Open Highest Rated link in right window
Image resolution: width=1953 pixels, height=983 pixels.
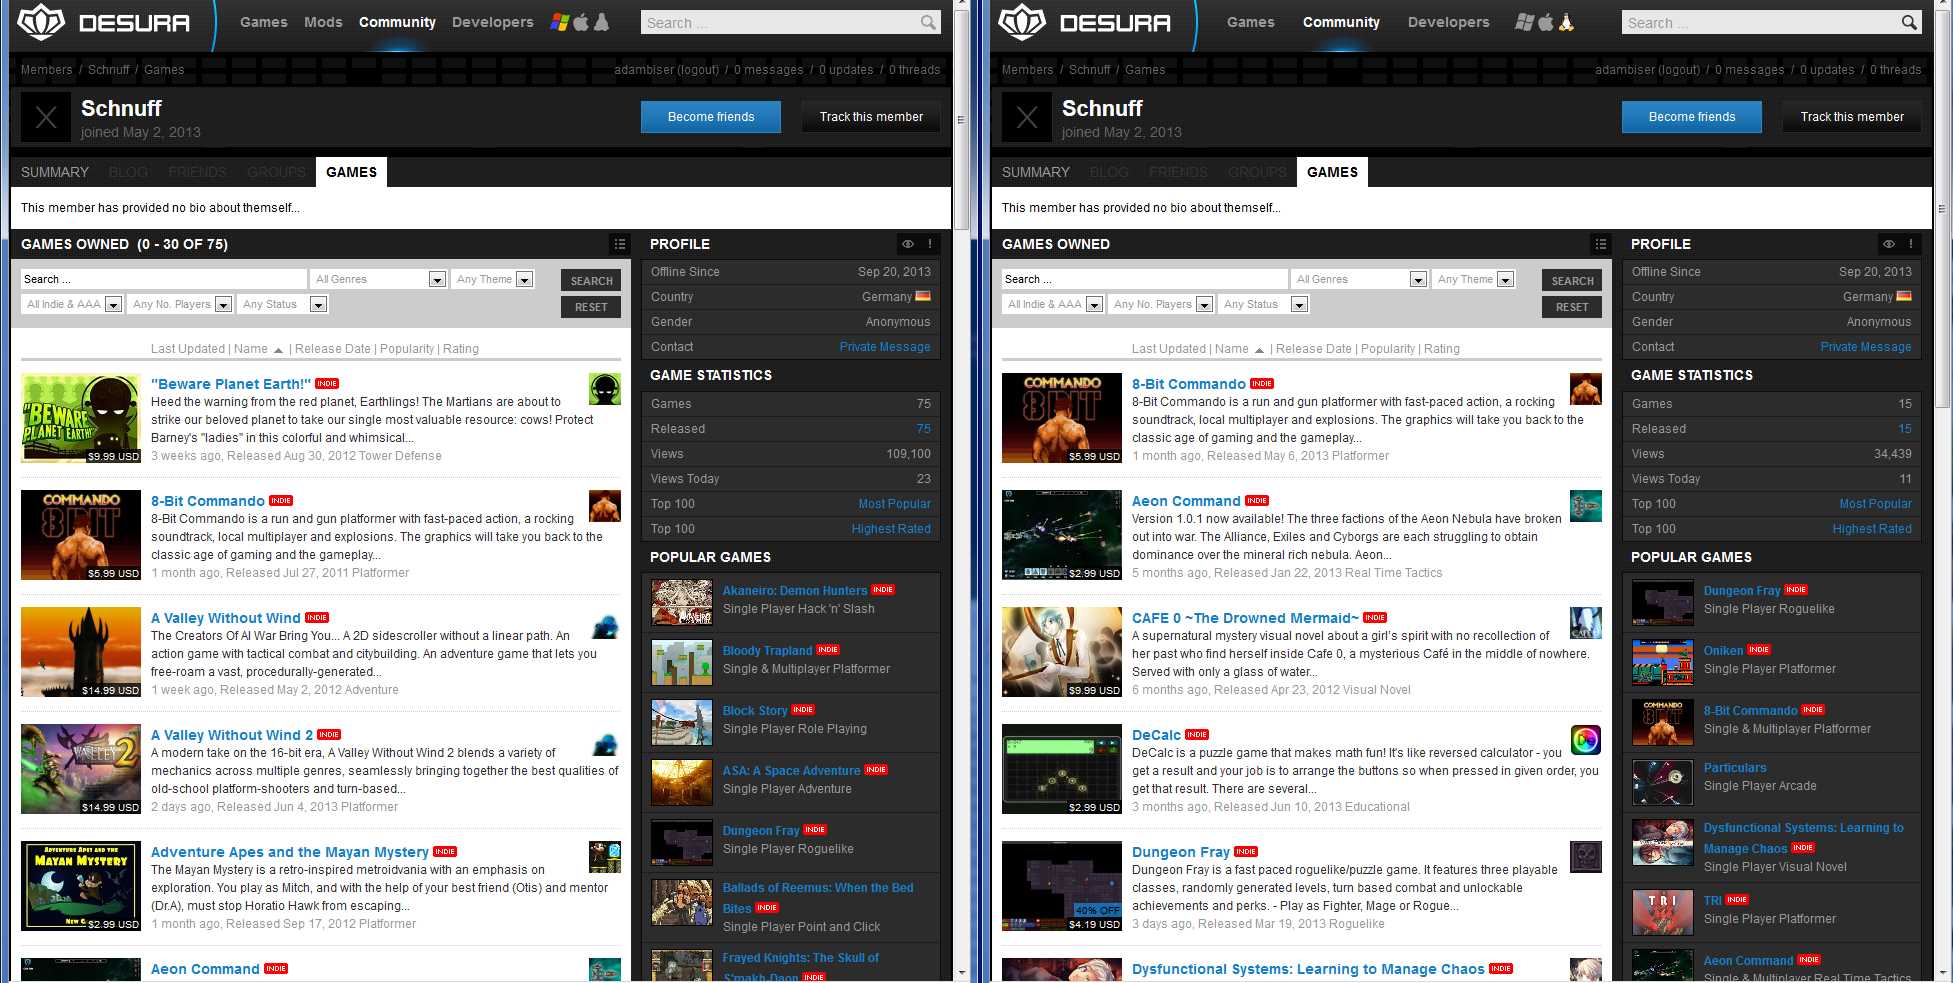[x=1872, y=529]
